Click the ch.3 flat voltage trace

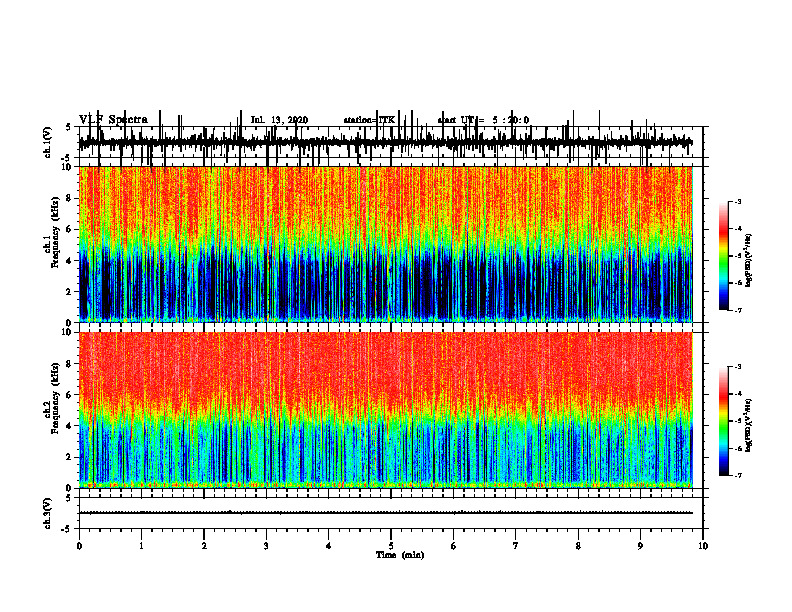[x=385, y=513]
